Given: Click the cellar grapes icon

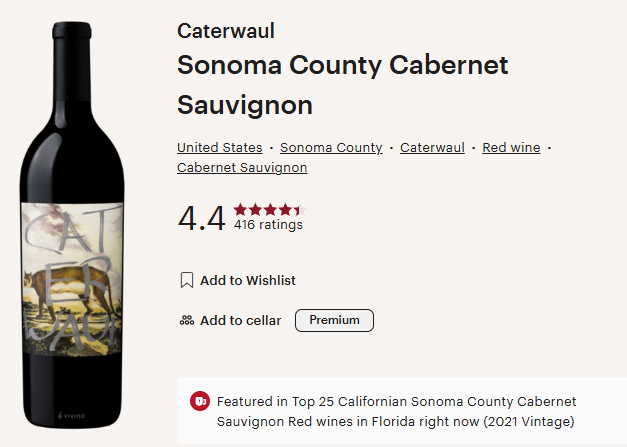Looking at the screenshot, I should click(x=187, y=320).
